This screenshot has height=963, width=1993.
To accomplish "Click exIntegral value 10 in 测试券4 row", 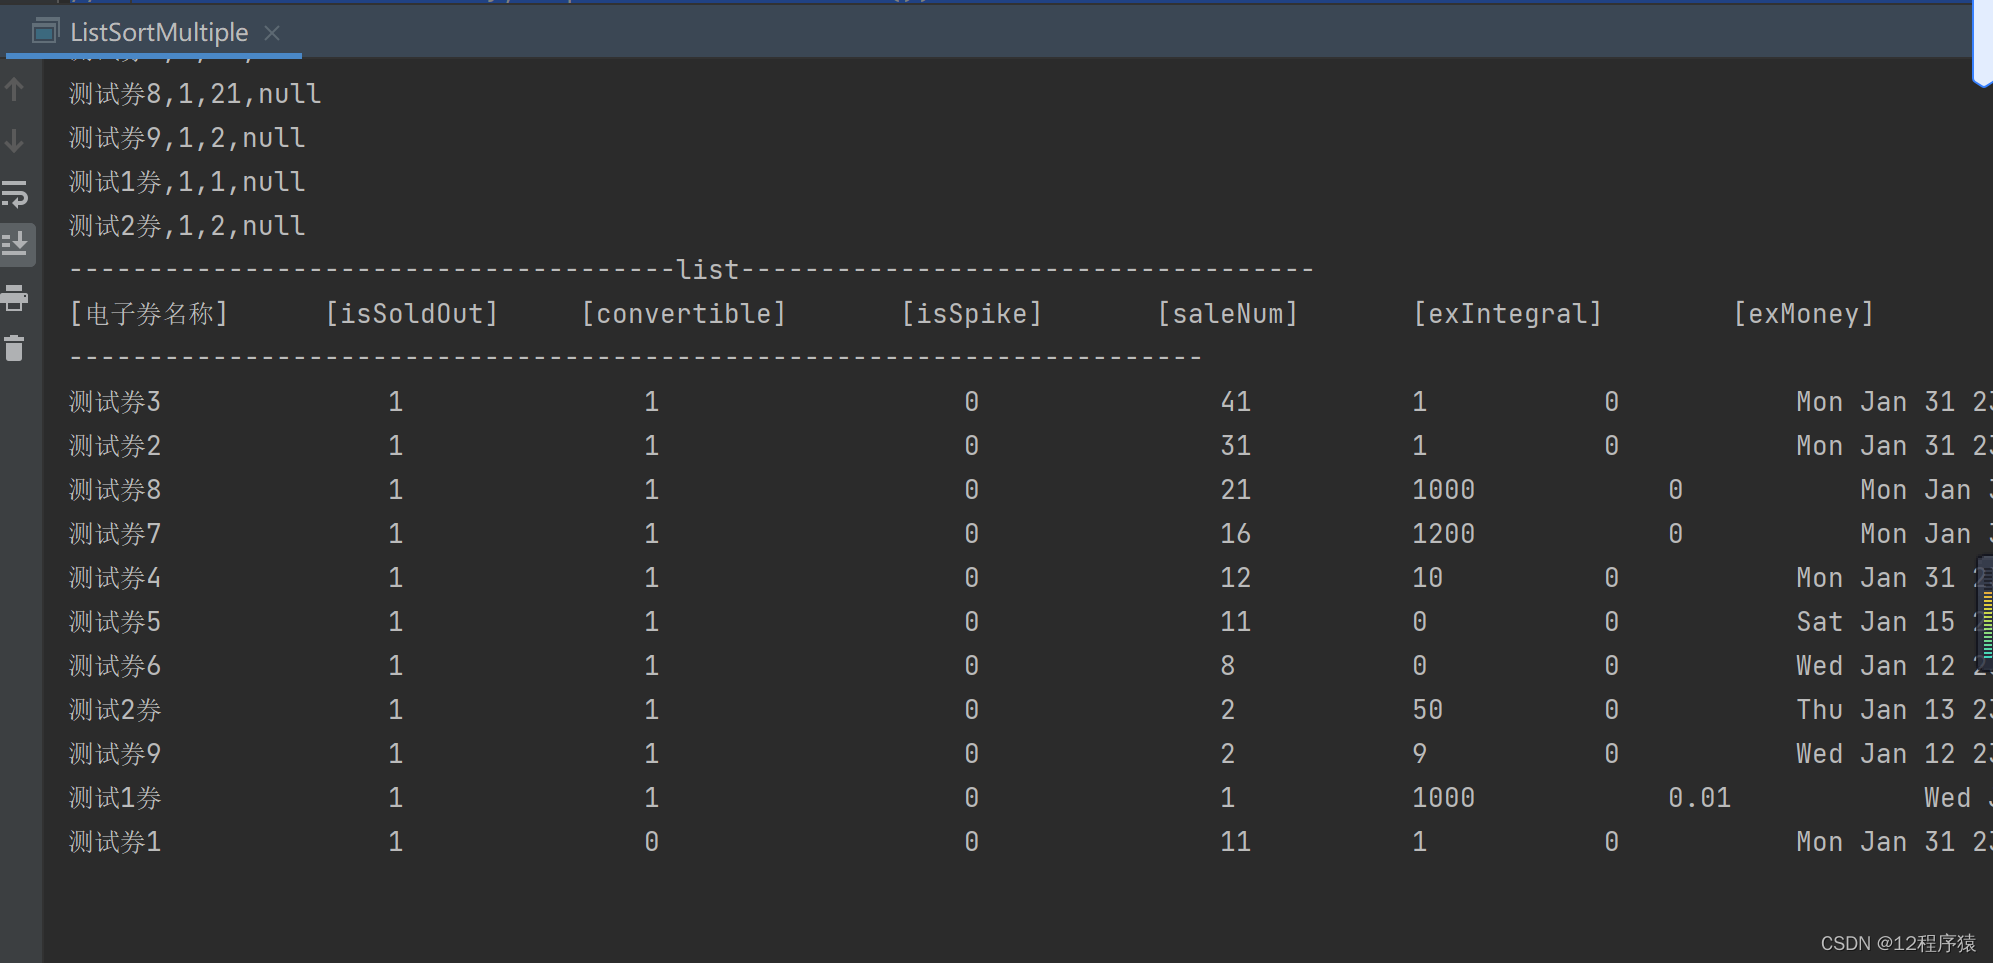I will pos(1428,578).
